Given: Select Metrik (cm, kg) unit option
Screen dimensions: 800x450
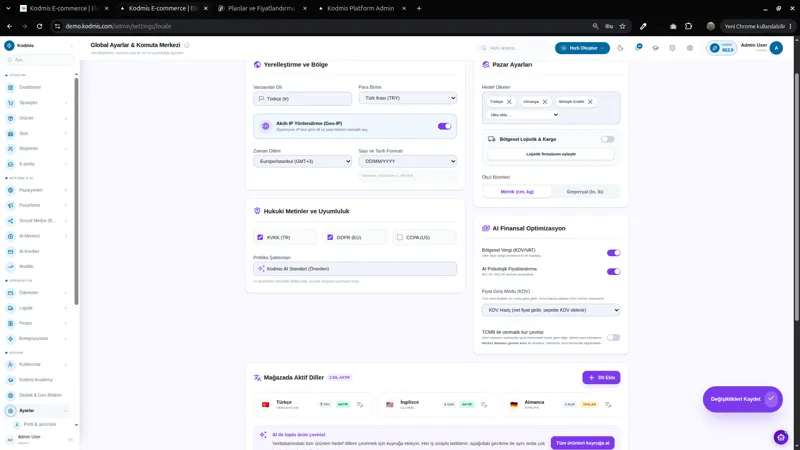Looking at the screenshot, I should [x=517, y=192].
